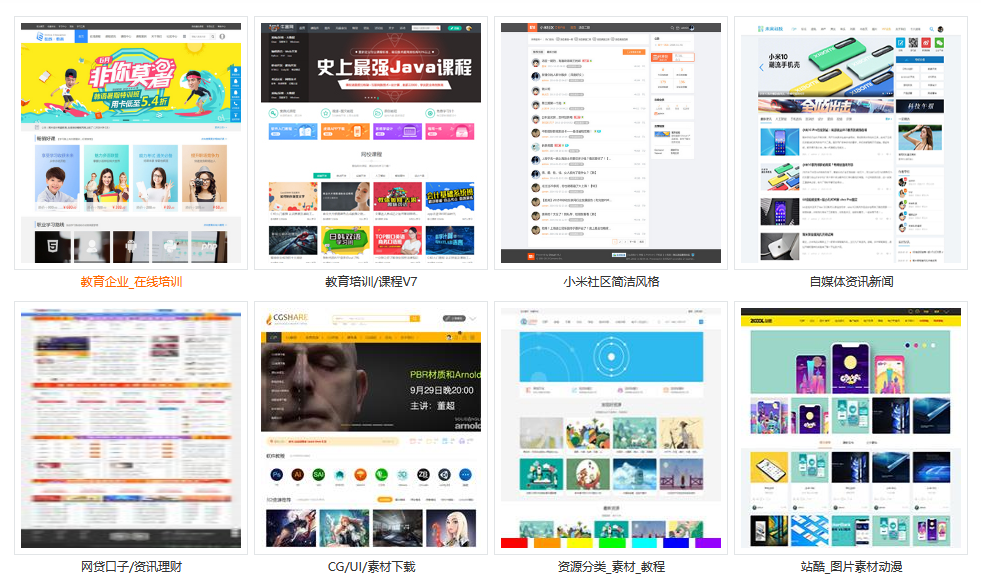Open the 自媒体资讯新闻 caption link

point(851,281)
